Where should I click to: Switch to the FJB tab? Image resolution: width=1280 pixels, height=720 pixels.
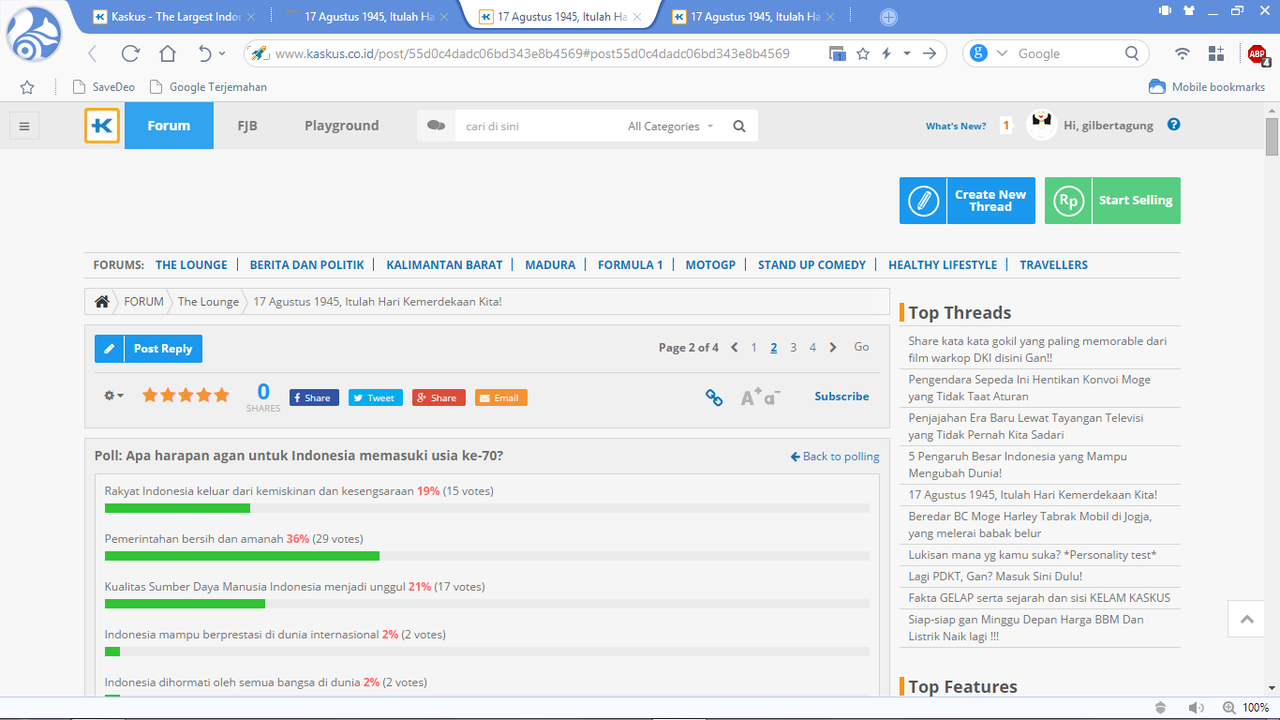247,126
